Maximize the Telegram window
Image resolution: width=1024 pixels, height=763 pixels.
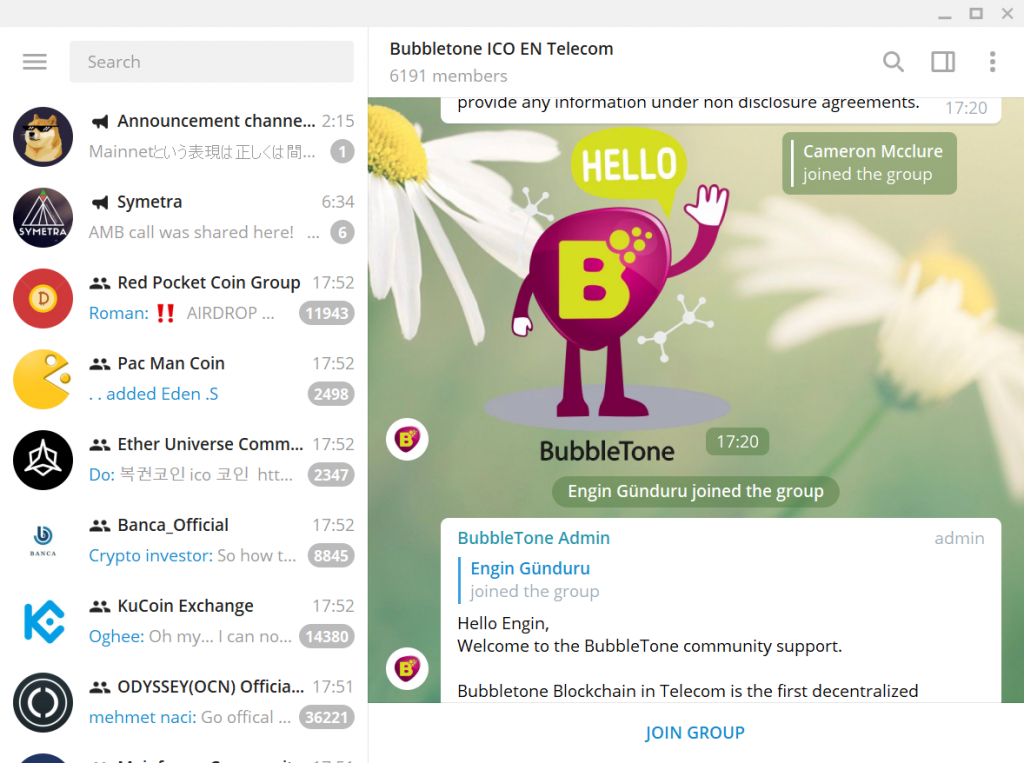point(976,13)
